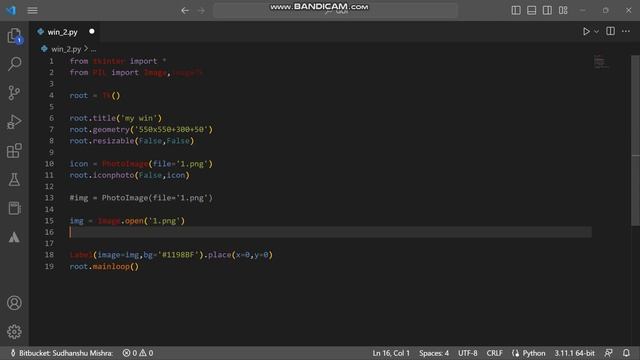The image size is (640, 360).
Task: Open the notifications bell
Action: (x=626, y=353)
